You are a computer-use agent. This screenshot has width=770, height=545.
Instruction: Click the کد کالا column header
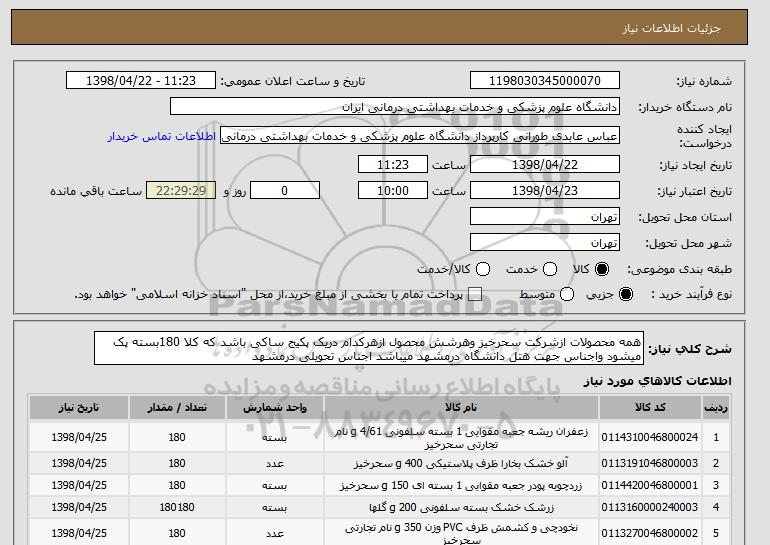point(650,408)
